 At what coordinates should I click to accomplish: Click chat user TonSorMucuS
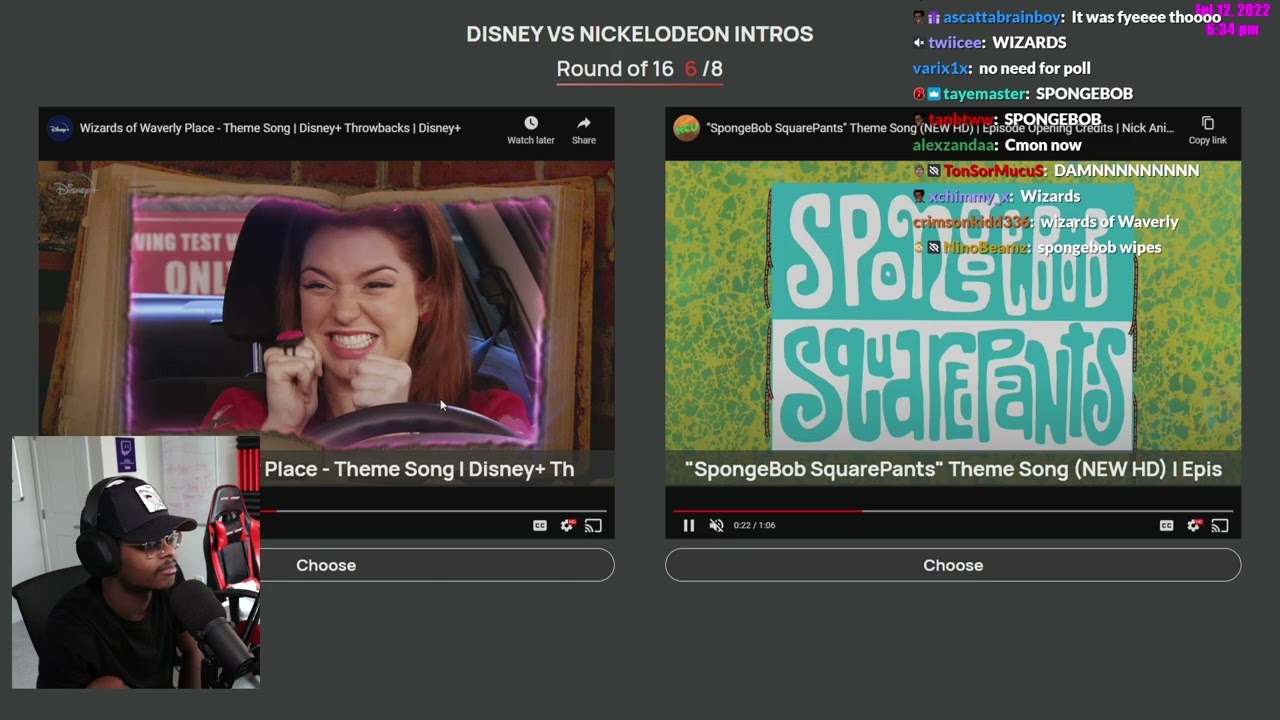(994, 171)
